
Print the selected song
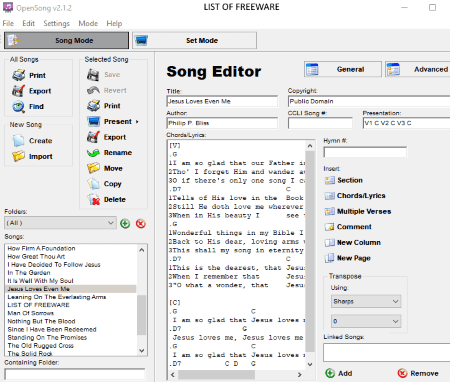click(x=103, y=106)
